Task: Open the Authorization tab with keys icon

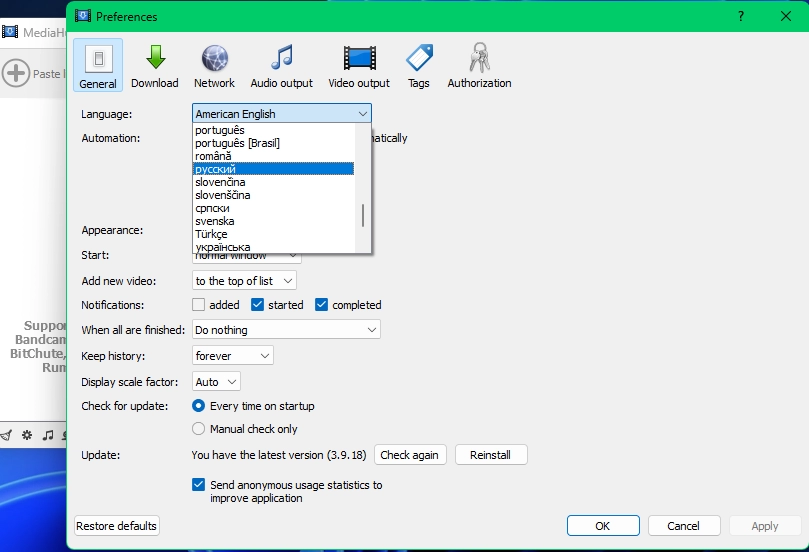Action: click(x=479, y=66)
